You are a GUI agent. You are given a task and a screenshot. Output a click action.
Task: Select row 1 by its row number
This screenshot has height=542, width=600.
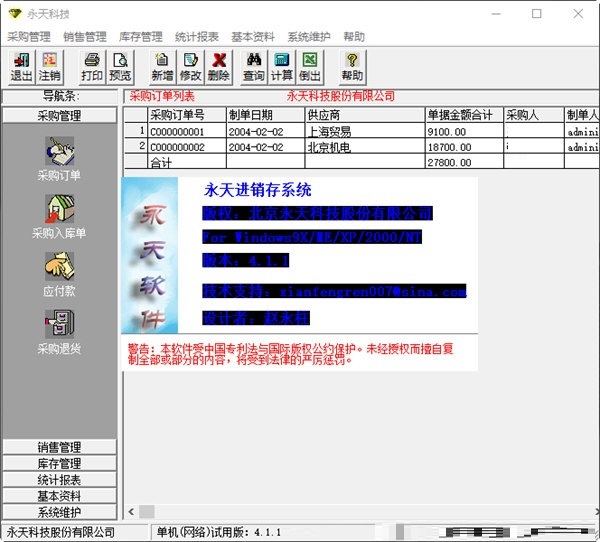click(x=136, y=131)
